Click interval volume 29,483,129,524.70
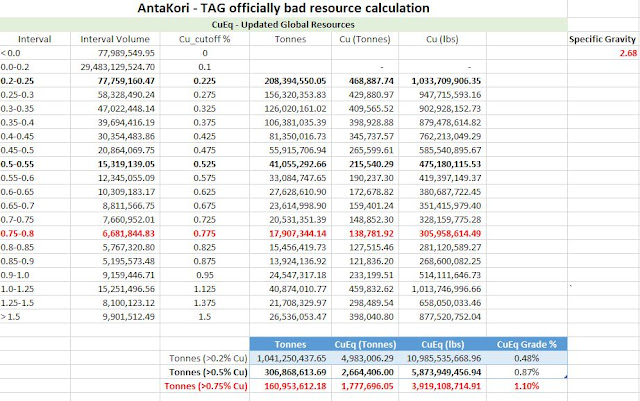The height and width of the screenshot is (401, 640). tap(118, 67)
